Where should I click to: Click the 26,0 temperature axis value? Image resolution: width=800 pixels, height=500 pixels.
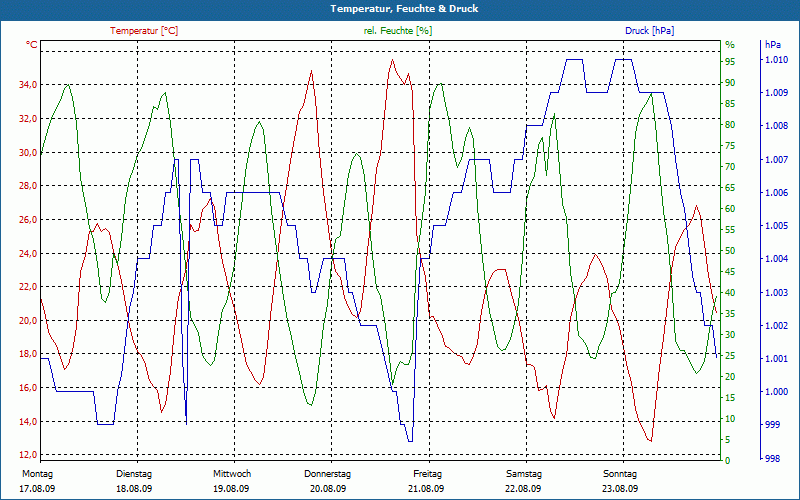coord(28,219)
